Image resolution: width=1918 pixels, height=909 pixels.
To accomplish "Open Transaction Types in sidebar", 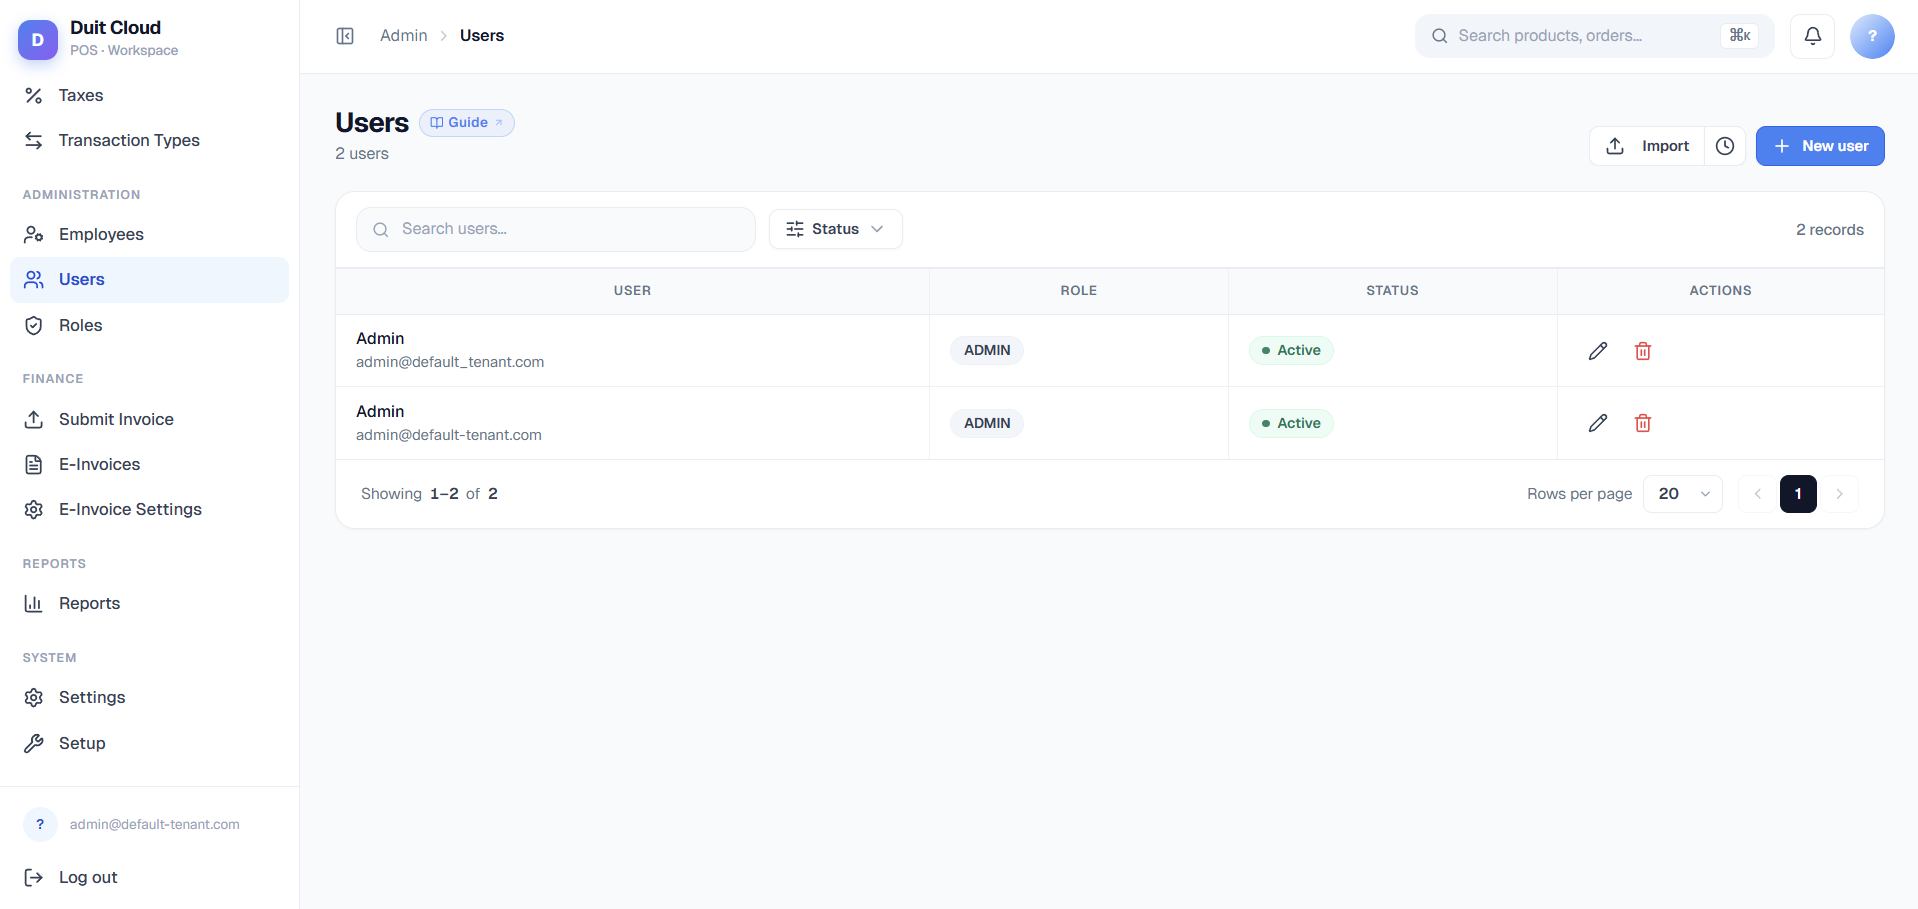I will click(x=149, y=140).
